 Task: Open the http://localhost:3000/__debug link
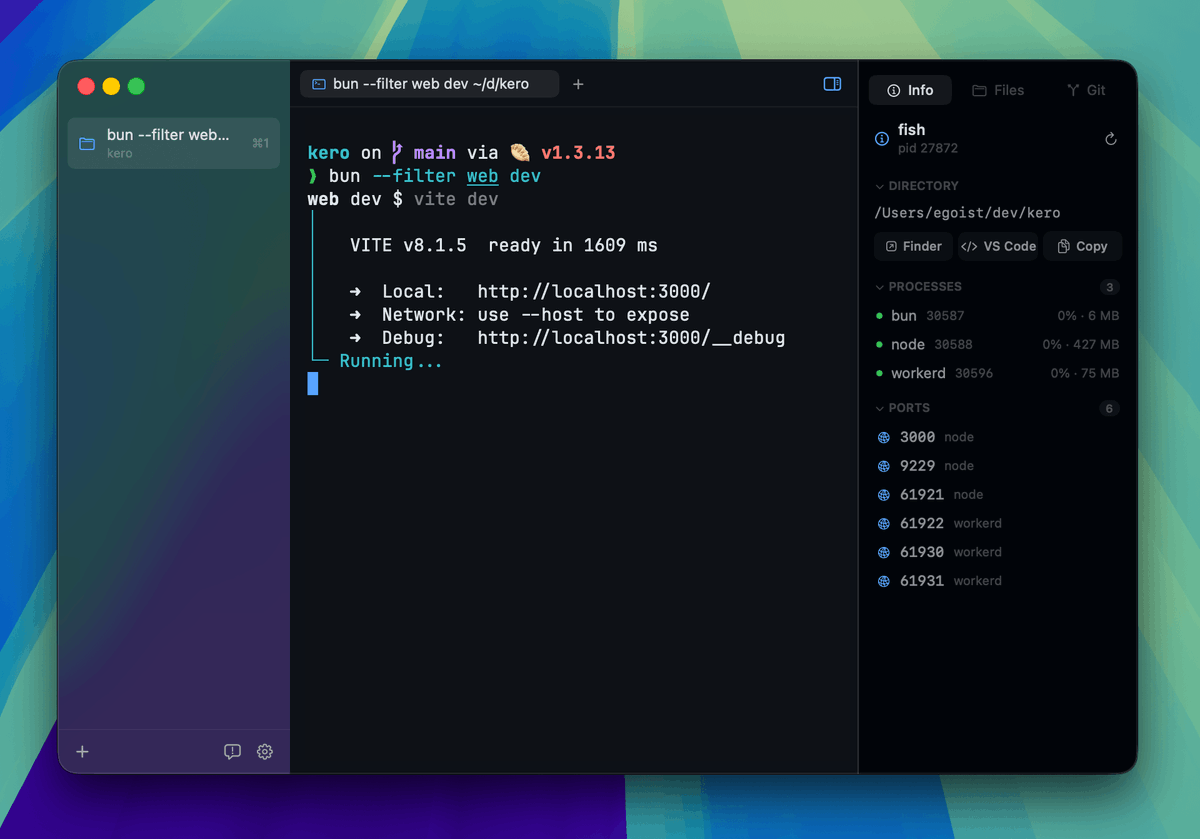[631, 338]
